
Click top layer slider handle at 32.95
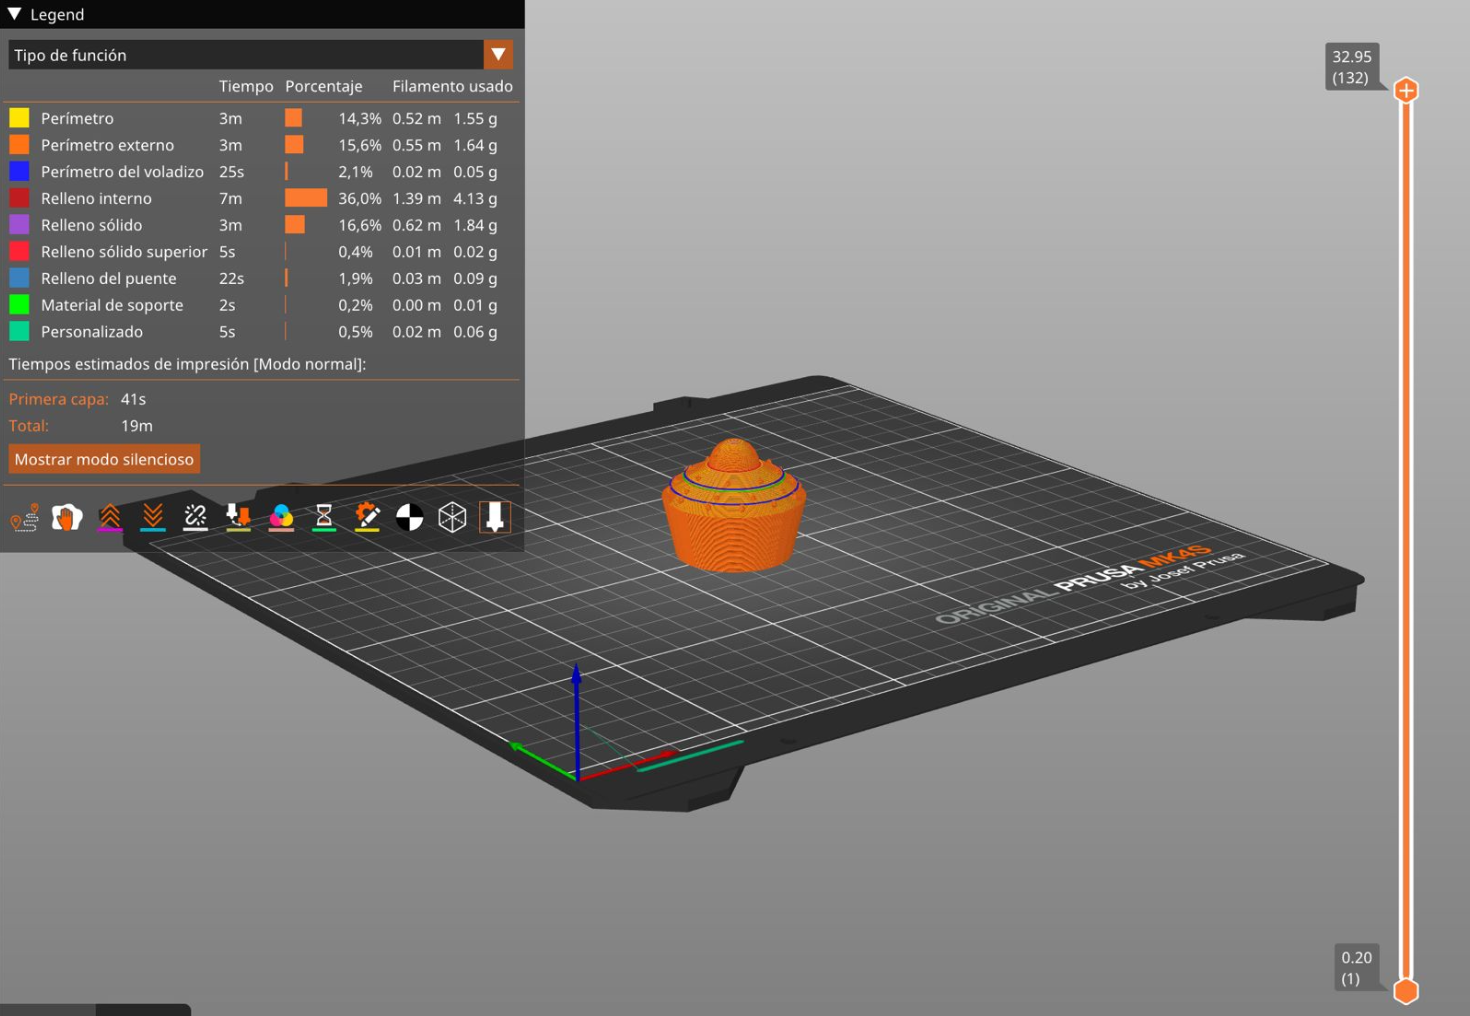[1406, 90]
